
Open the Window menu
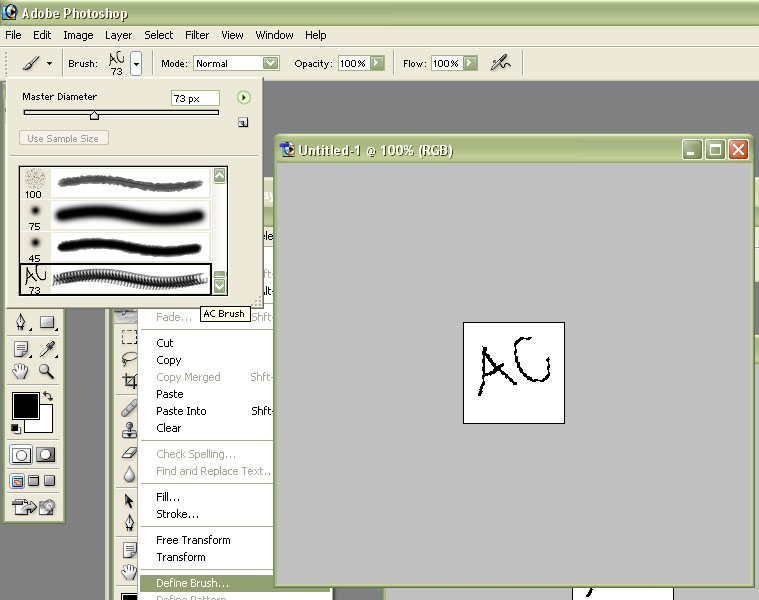pyautogui.click(x=274, y=35)
